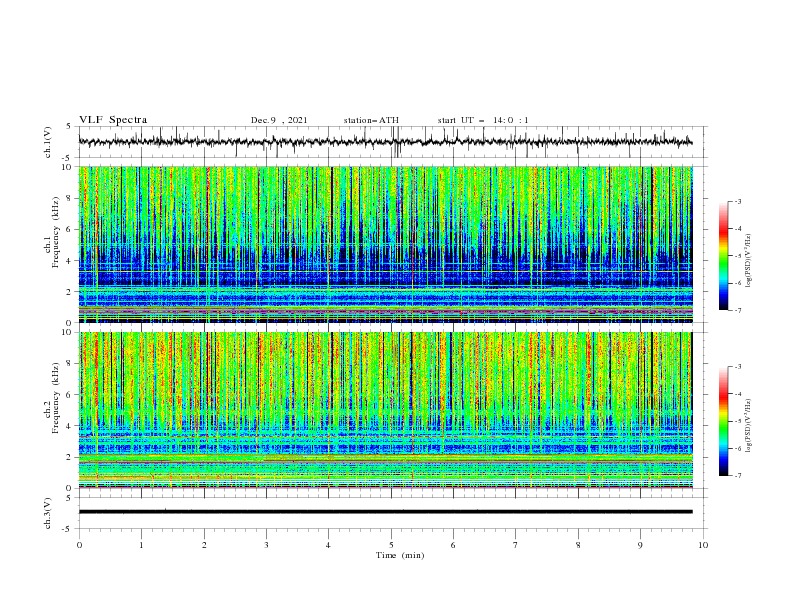Click the color bar beside ch.1 spectrogram
Viewport: 792px width, 612px height.
(x=724, y=256)
